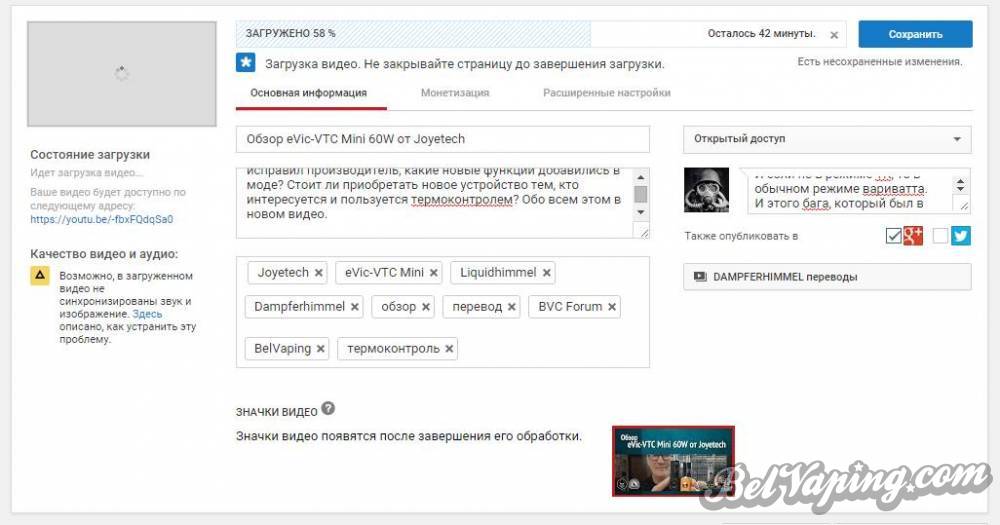The height and width of the screenshot is (525, 1000).
Task: Click the blue star notification icon
Action: 246,63
